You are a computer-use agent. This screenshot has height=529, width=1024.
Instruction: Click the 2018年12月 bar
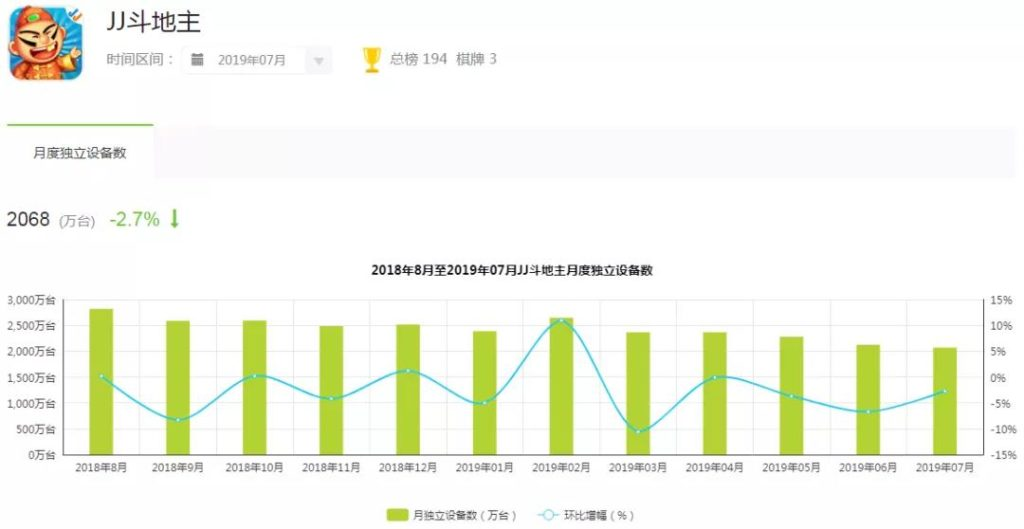[x=408, y=389]
